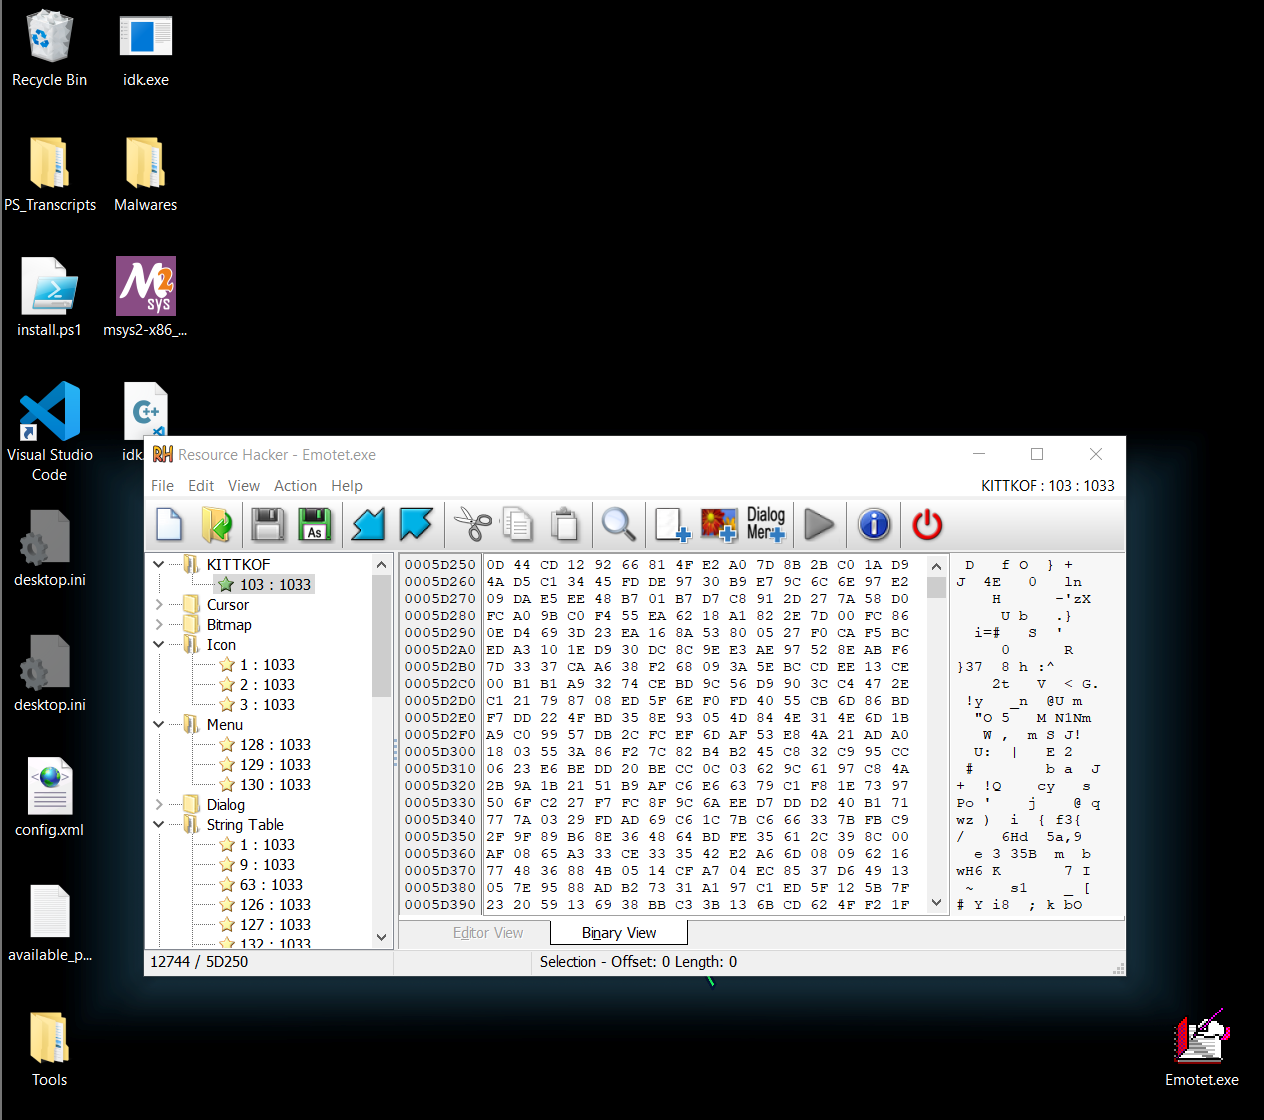Select the idk.exe desktop icon
The height and width of the screenshot is (1120, 1264).
coord(146,49)
